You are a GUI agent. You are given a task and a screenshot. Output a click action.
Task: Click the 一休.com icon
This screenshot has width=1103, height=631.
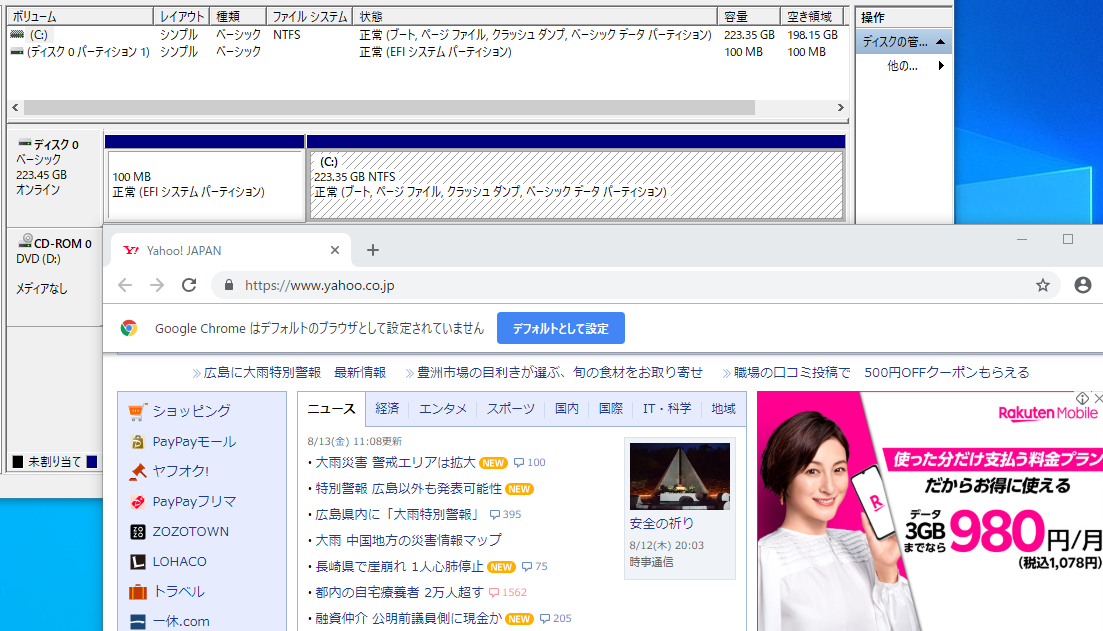click(138, 621)
